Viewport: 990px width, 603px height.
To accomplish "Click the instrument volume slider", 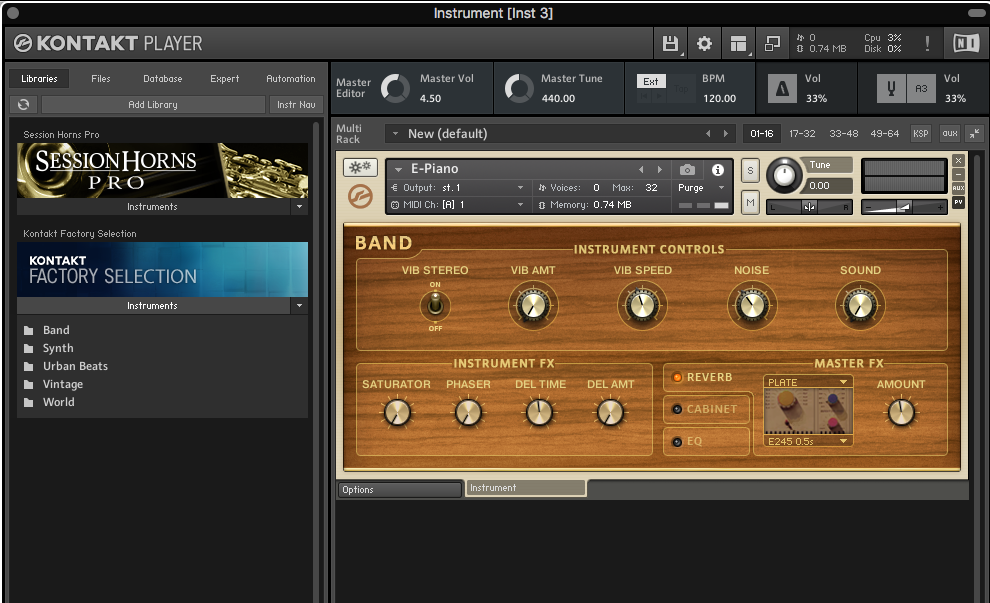I will [904, 206].
